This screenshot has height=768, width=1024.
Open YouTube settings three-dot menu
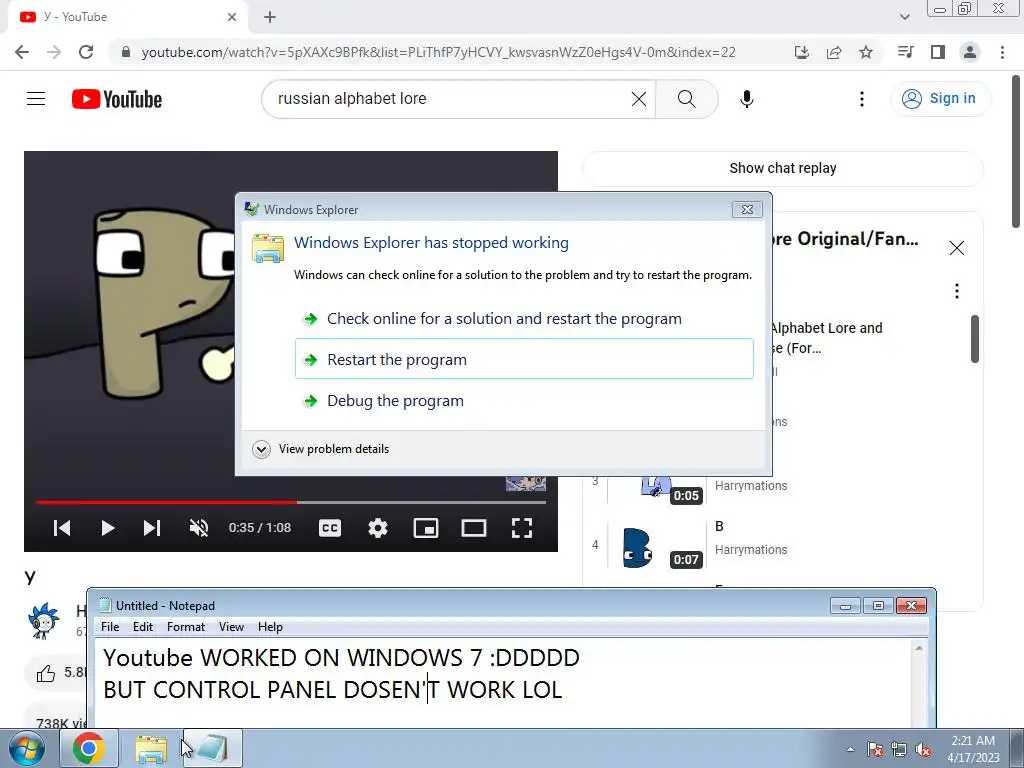[x=861, y=99]
